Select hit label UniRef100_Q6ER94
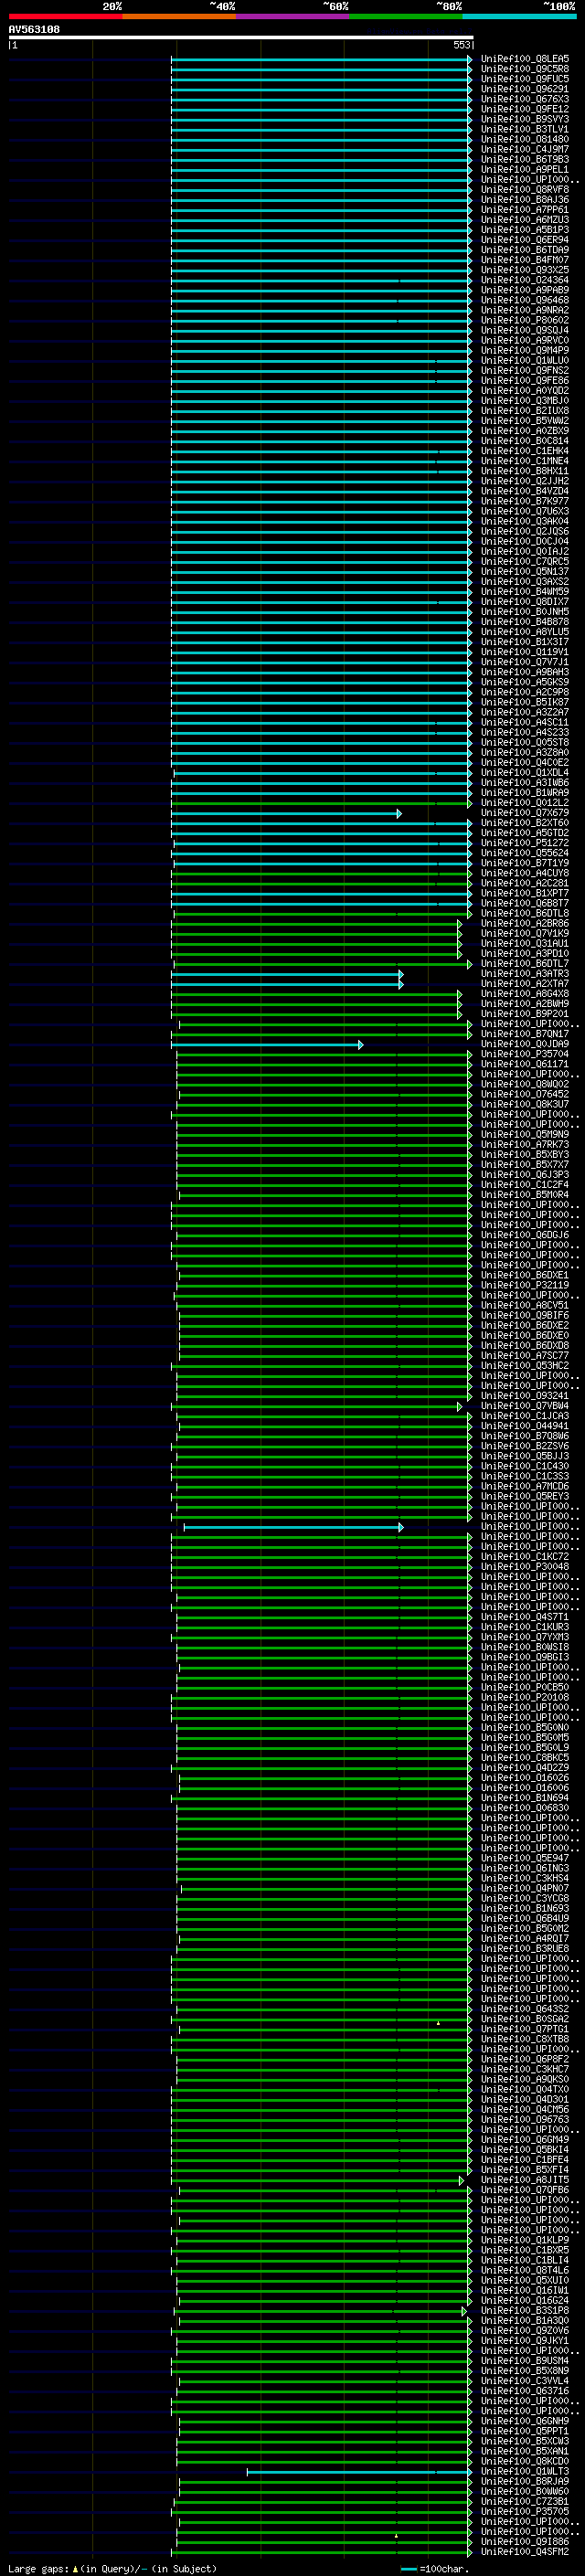 tap(524, 240)
